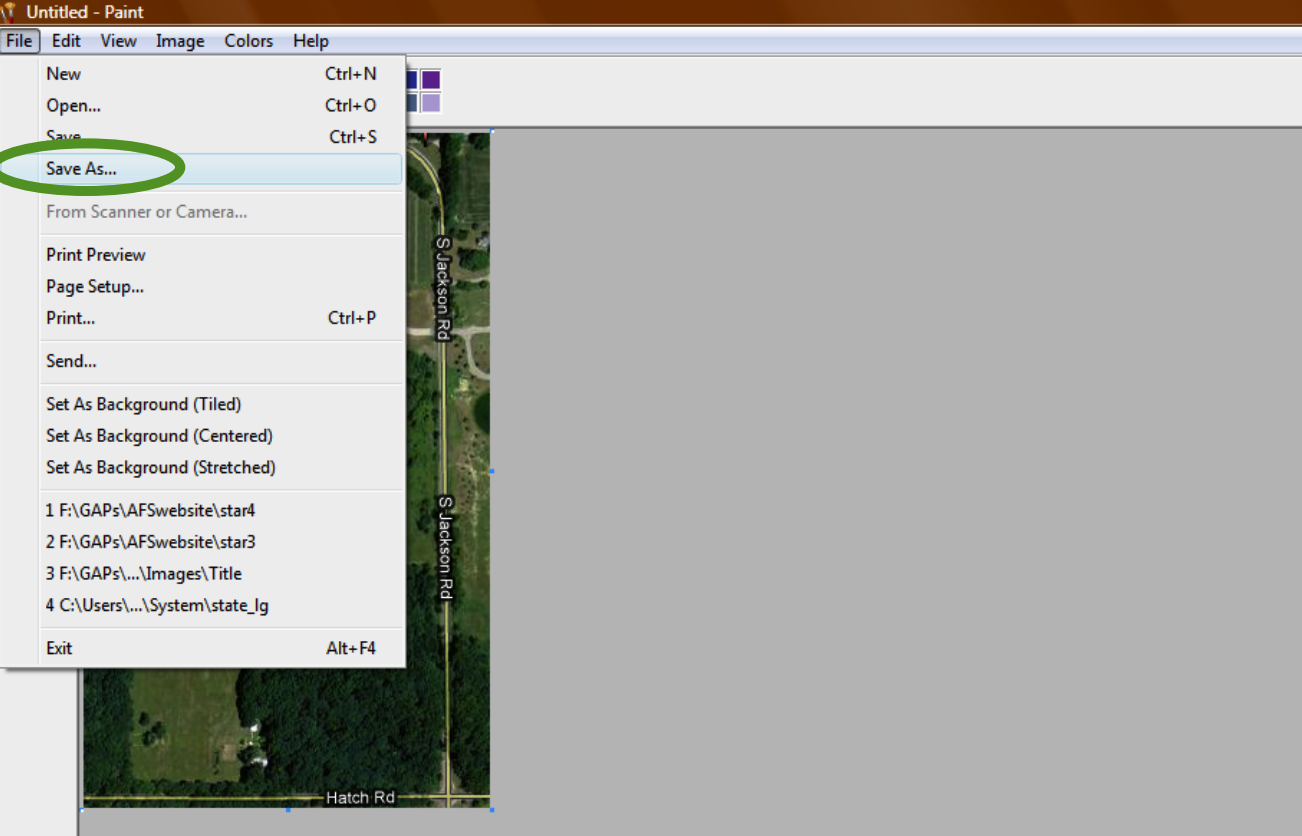The height and width of the screenshot is (836, 1302).
Task: Choose Save As from the File menu
Action: click(80, 169)
